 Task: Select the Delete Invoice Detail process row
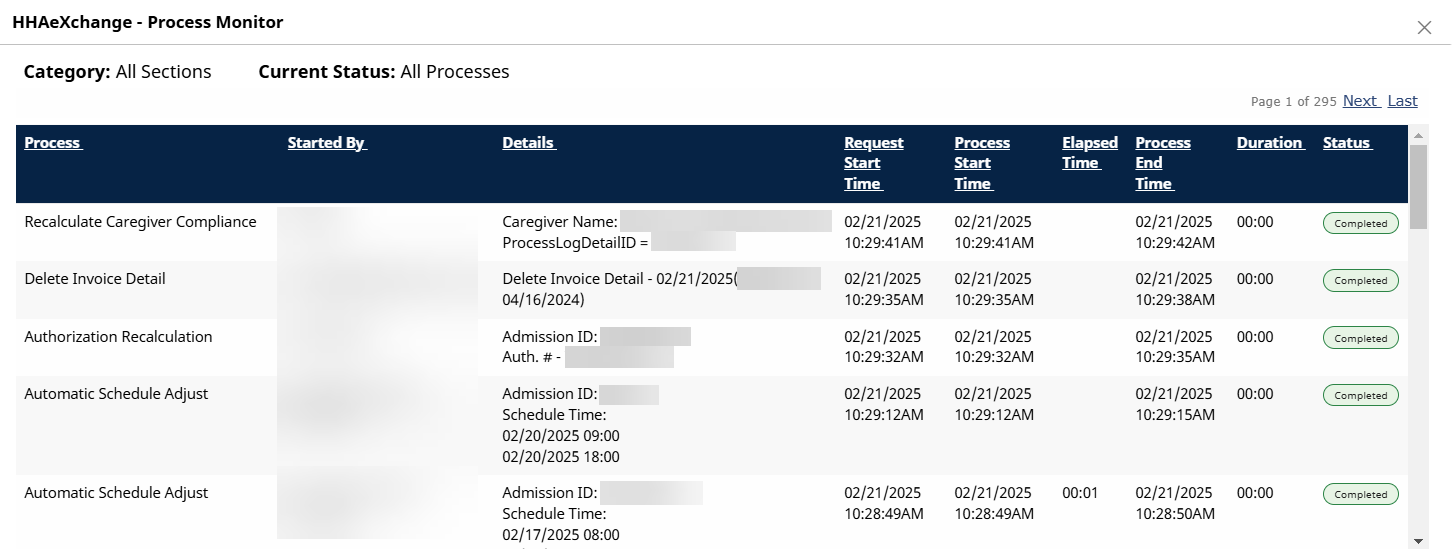[95, 279]
